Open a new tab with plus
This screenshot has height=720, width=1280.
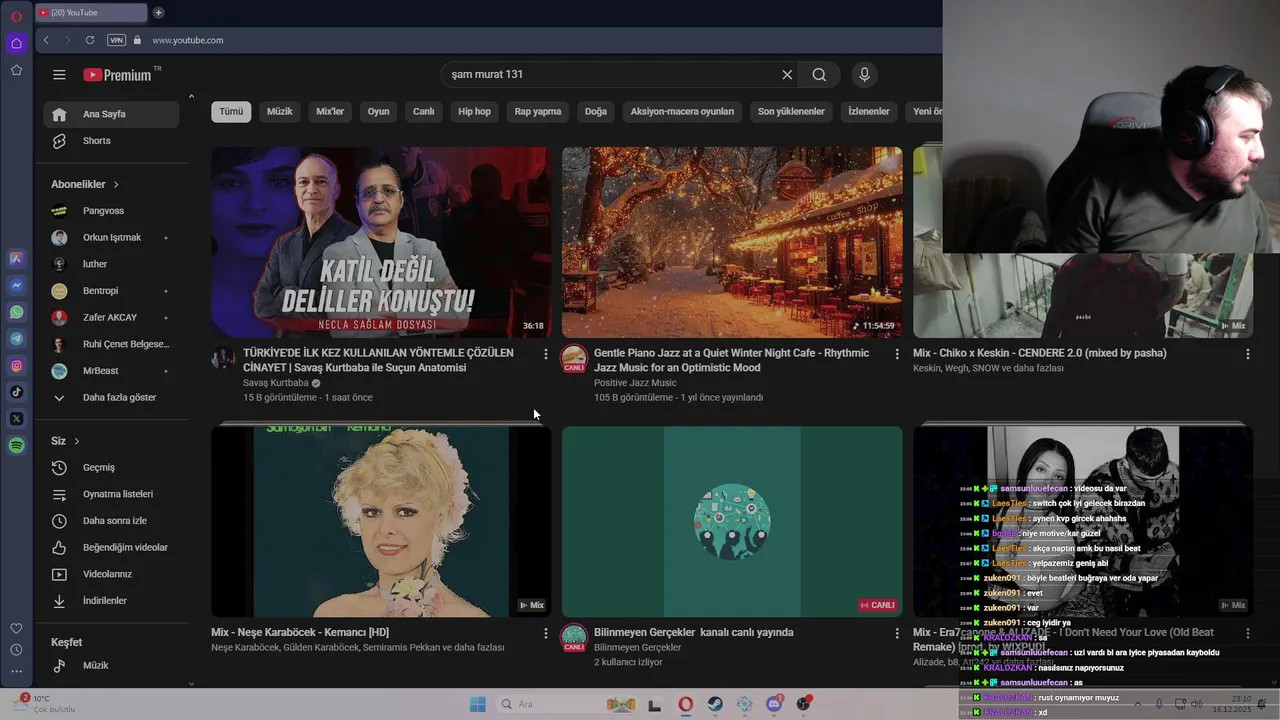[x=158, y=13]
